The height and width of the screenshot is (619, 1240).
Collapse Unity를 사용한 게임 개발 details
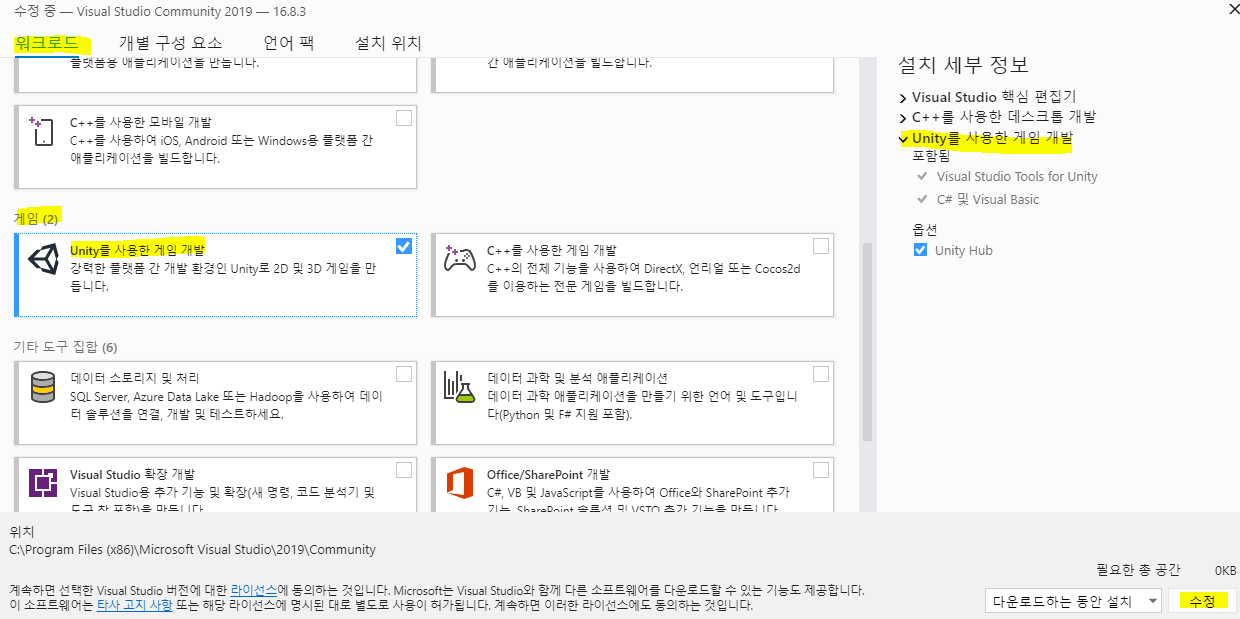[903, 138]
